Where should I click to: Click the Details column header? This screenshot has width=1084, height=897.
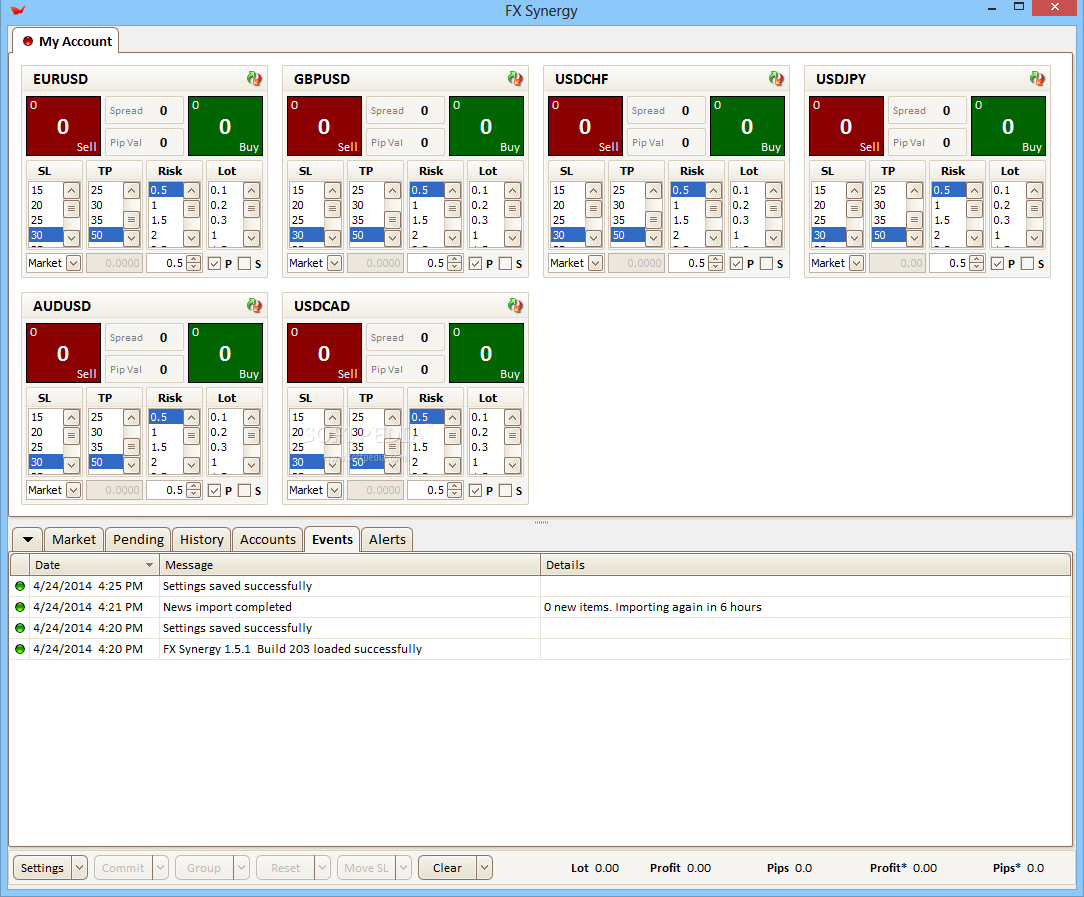[x=805, y=565]
